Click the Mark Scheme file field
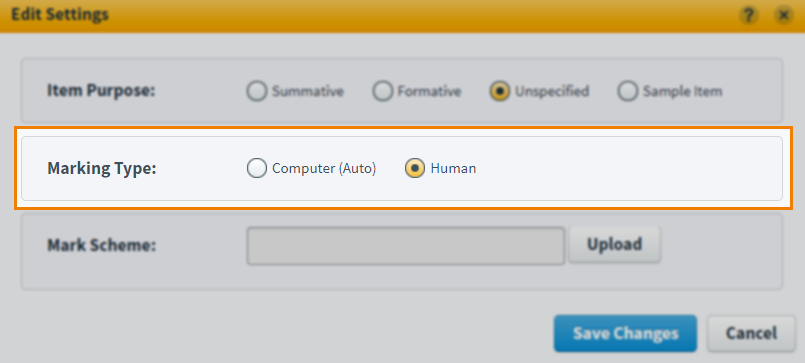Viewport: 805px width, 363px height. 406,246
